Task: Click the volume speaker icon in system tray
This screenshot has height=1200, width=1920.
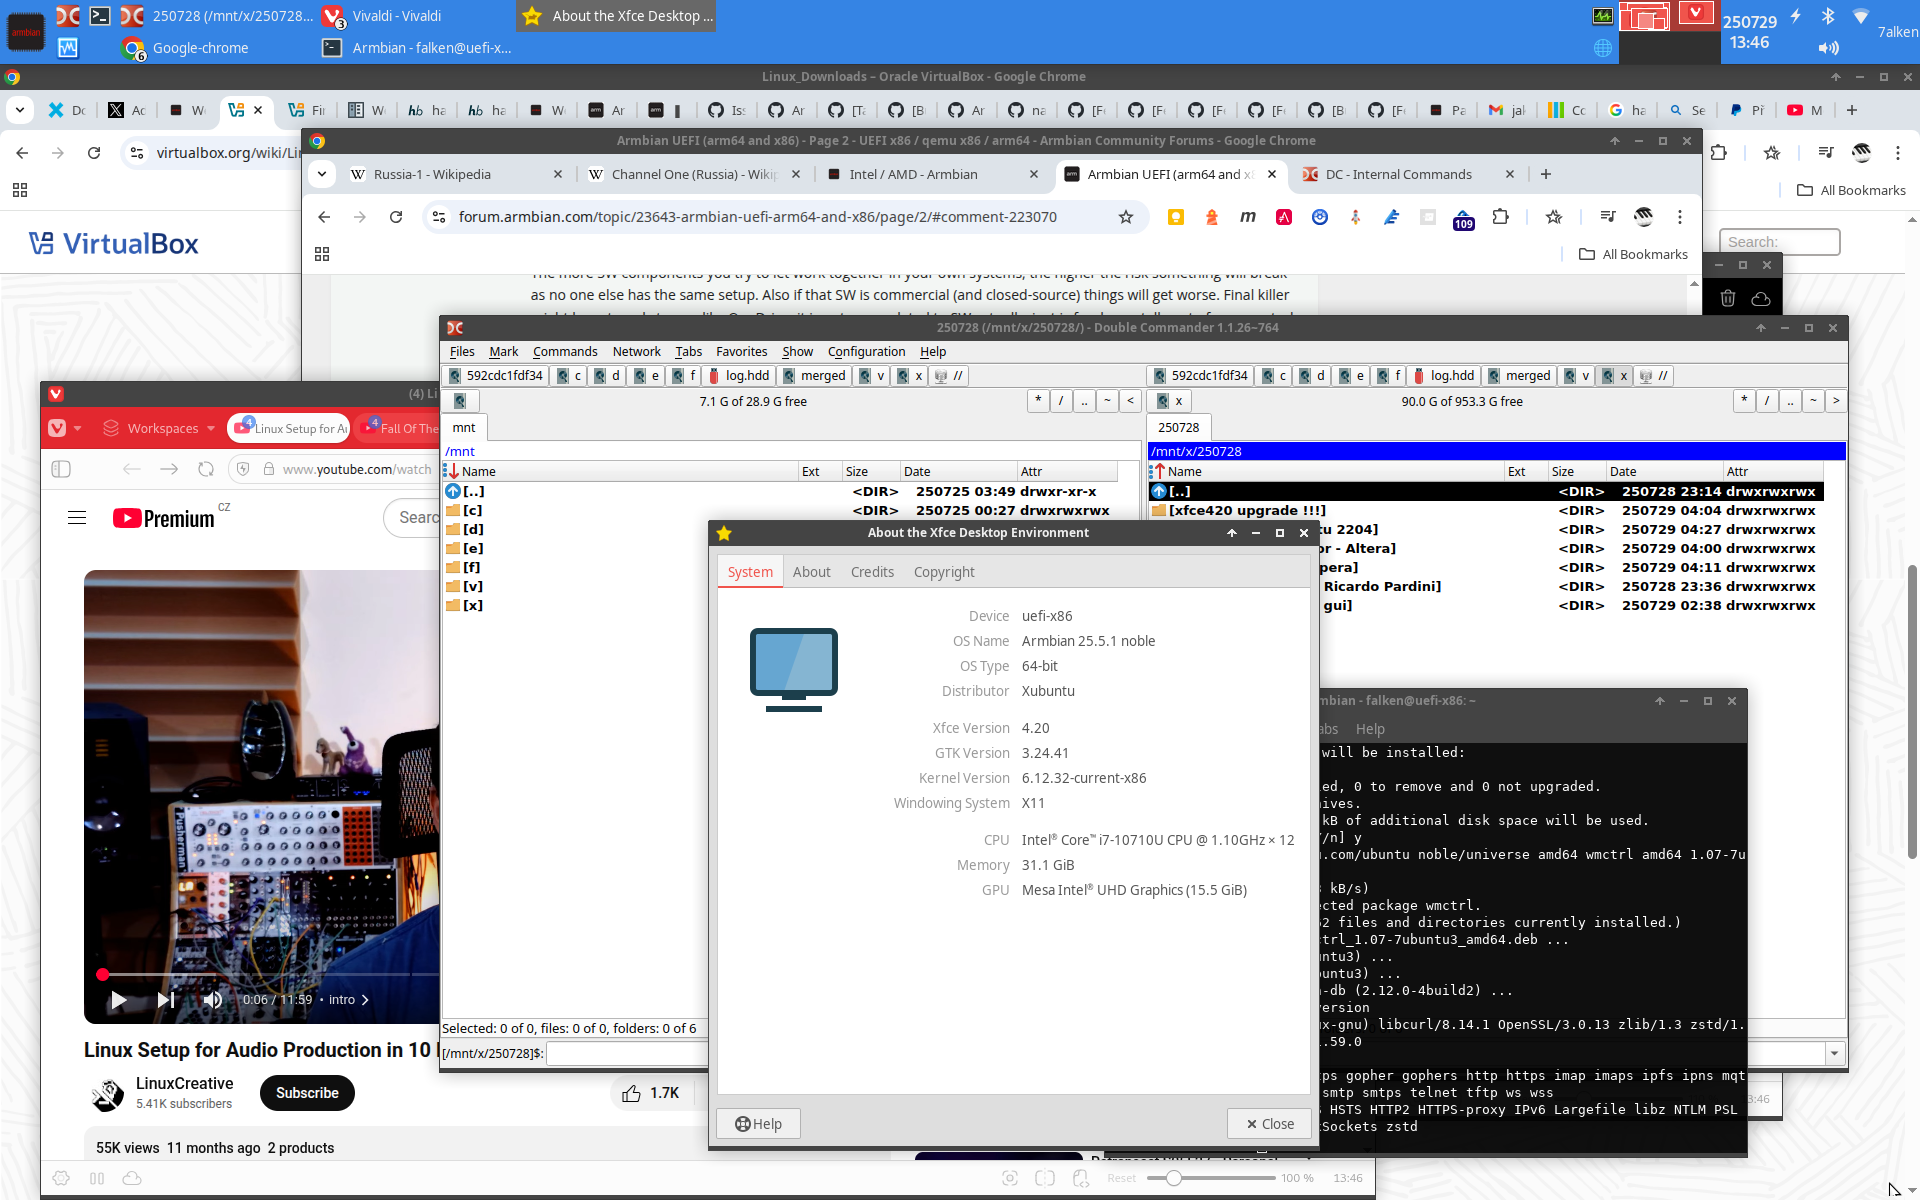Action: pos(1829,48)
